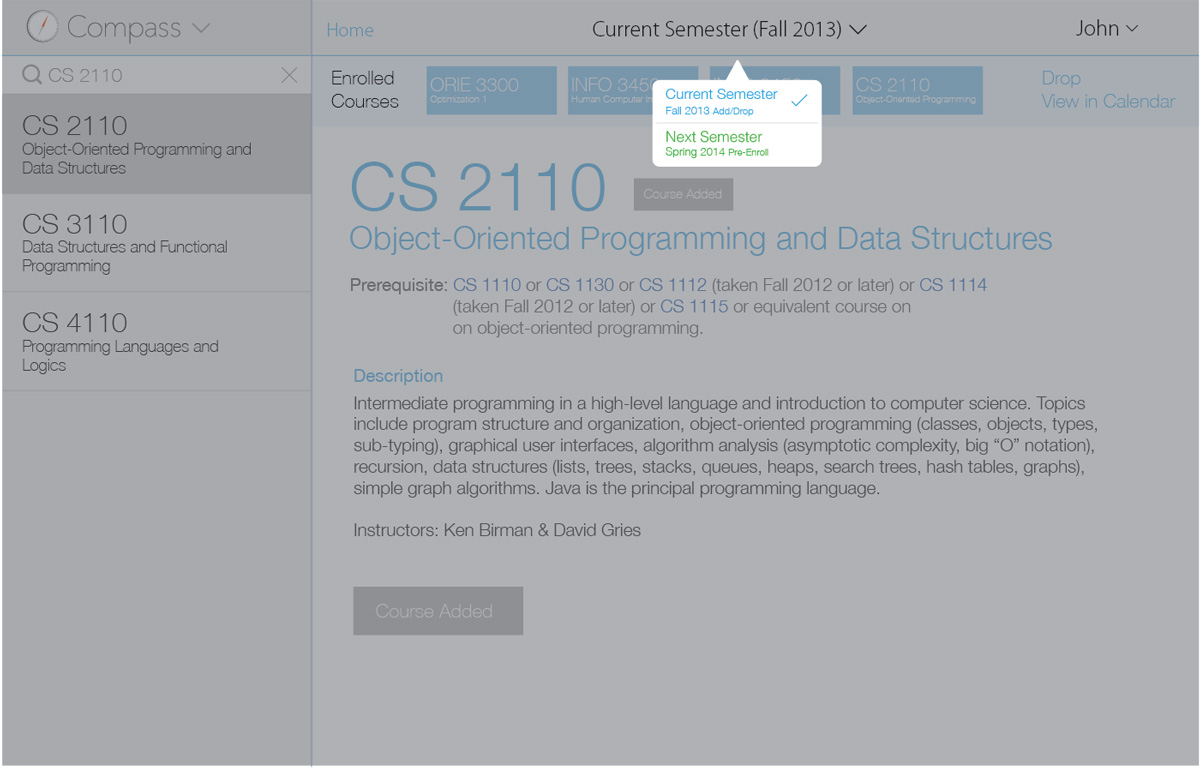The width and height of the screenshot is (1200, 768).
Task: Click the Compass logo icon
Action: pos(42,27)
